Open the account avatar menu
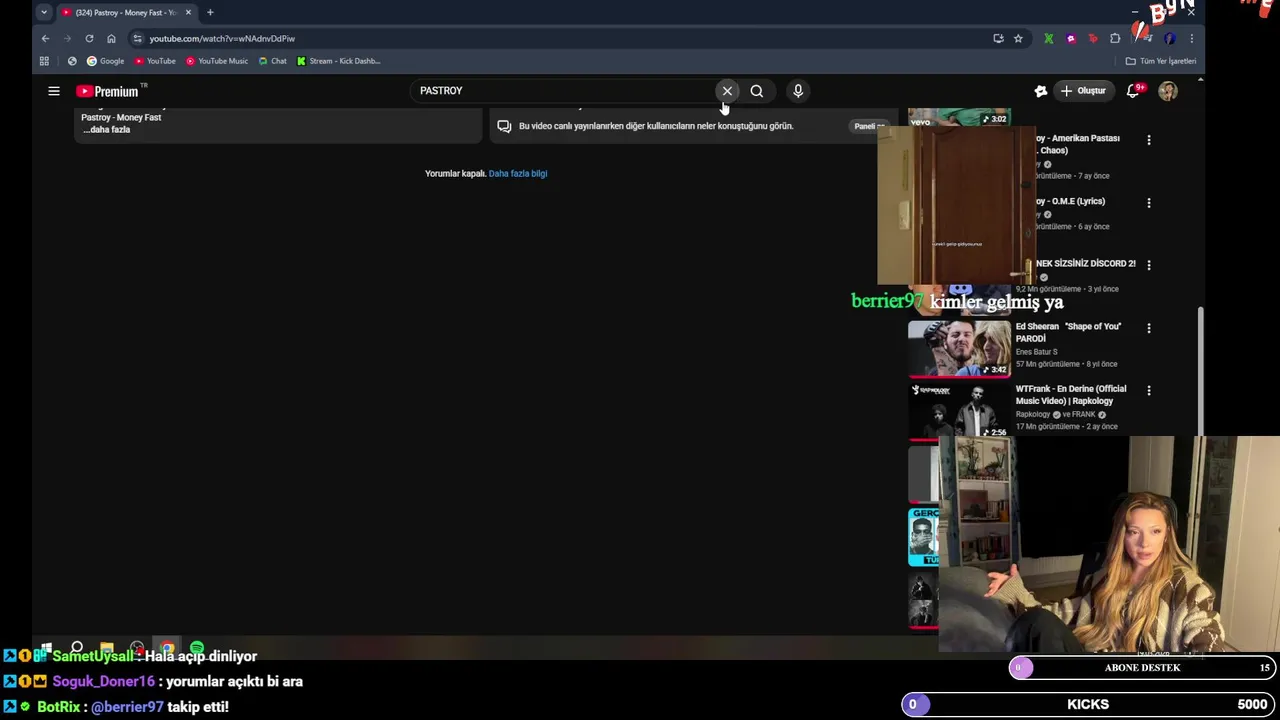The image size is (1280, 720). pyautogui.click(x=1168, y=91)
